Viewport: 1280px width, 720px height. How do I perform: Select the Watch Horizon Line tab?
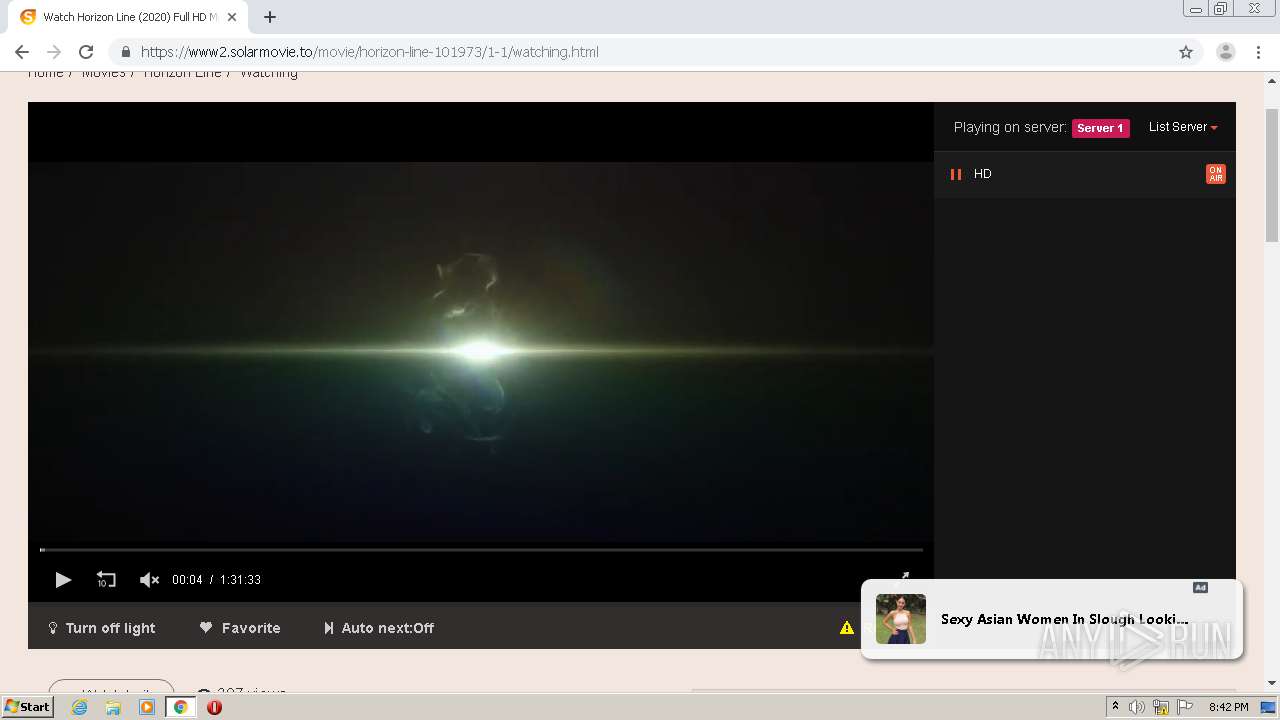click(x=127, y=17)
